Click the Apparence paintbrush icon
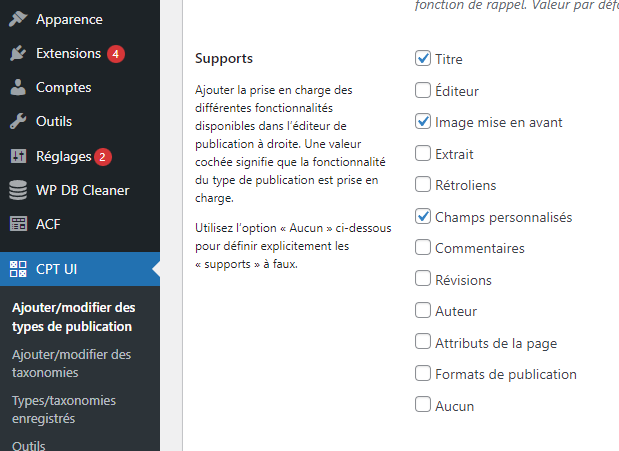 [x=18, y=19]
